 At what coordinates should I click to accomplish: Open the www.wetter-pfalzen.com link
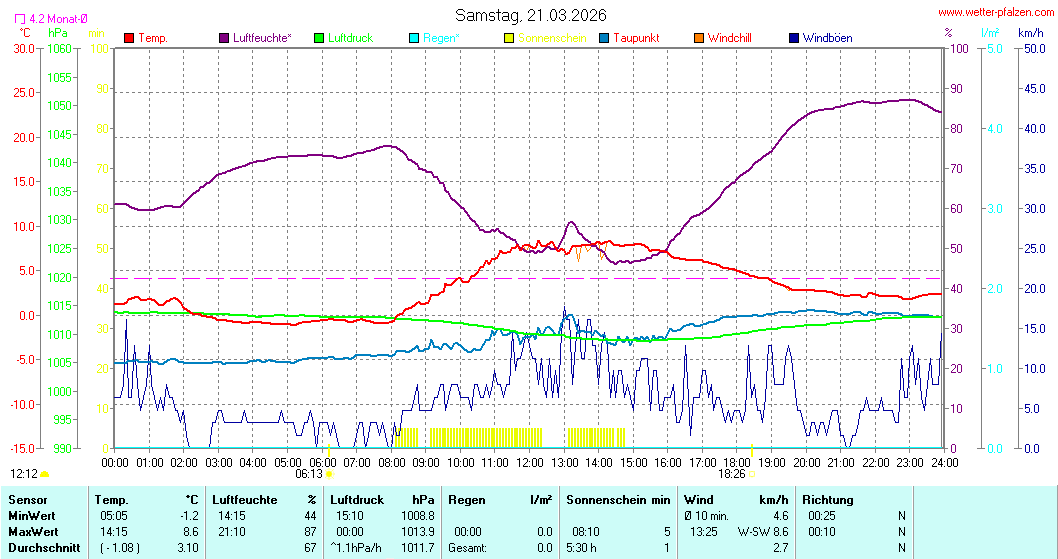(995, 13)
